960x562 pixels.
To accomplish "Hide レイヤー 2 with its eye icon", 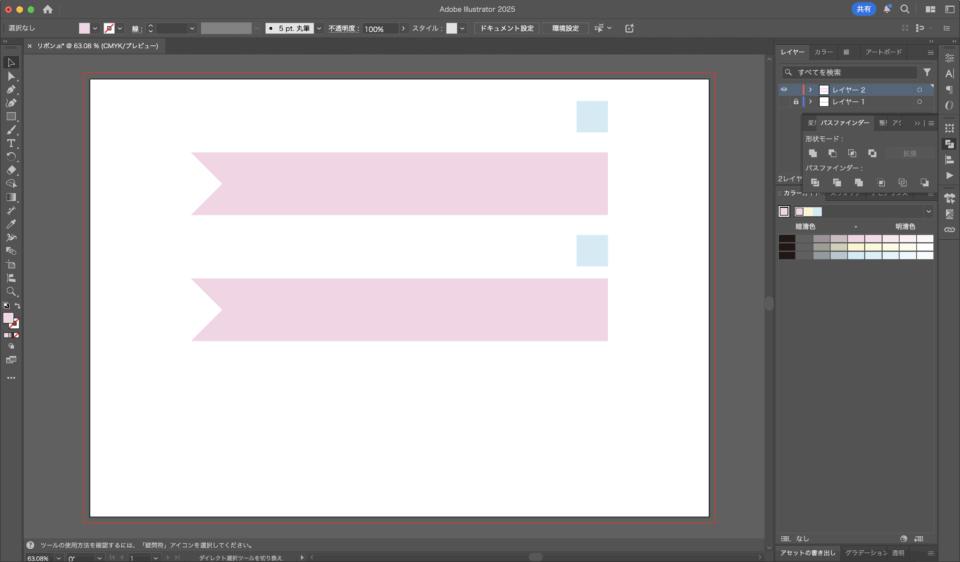I will [x=784, y=90].
